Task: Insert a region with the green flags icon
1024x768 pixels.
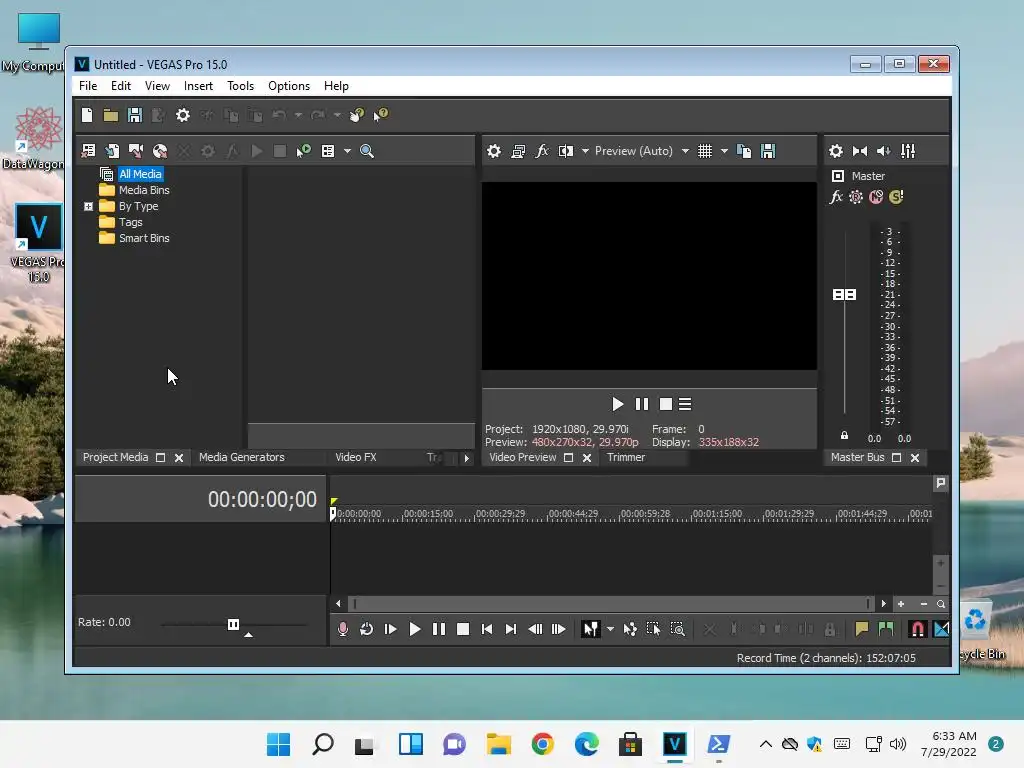Action: click(x=886, y=629)
